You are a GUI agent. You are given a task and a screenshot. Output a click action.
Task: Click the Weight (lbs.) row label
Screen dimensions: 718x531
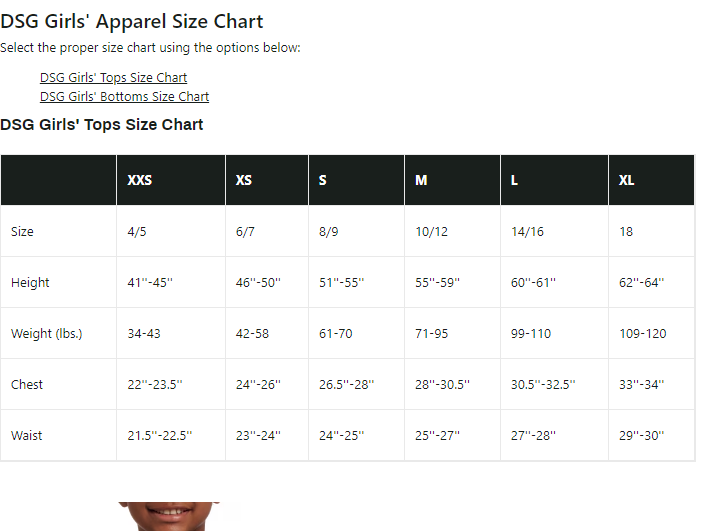(46, 333)
